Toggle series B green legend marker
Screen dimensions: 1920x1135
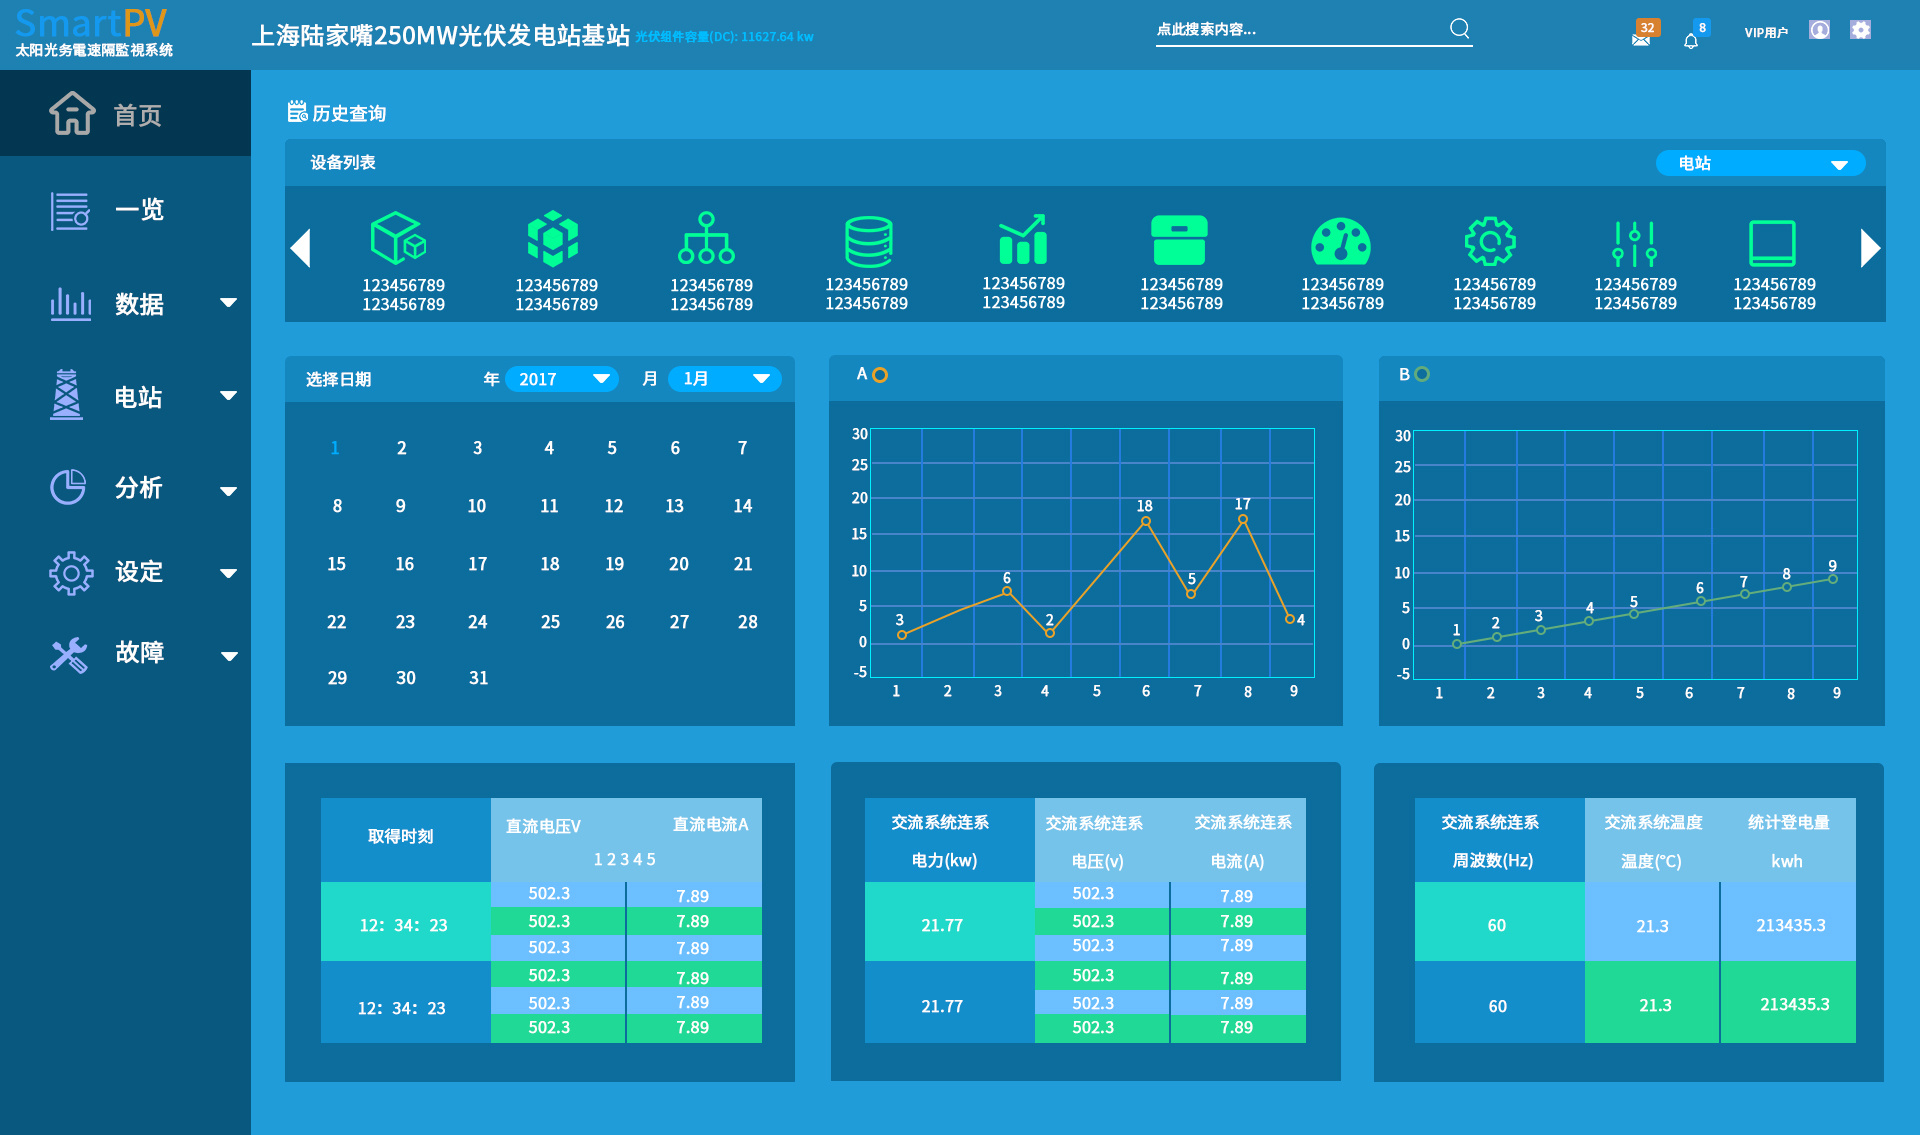[x=1422, y=374]
